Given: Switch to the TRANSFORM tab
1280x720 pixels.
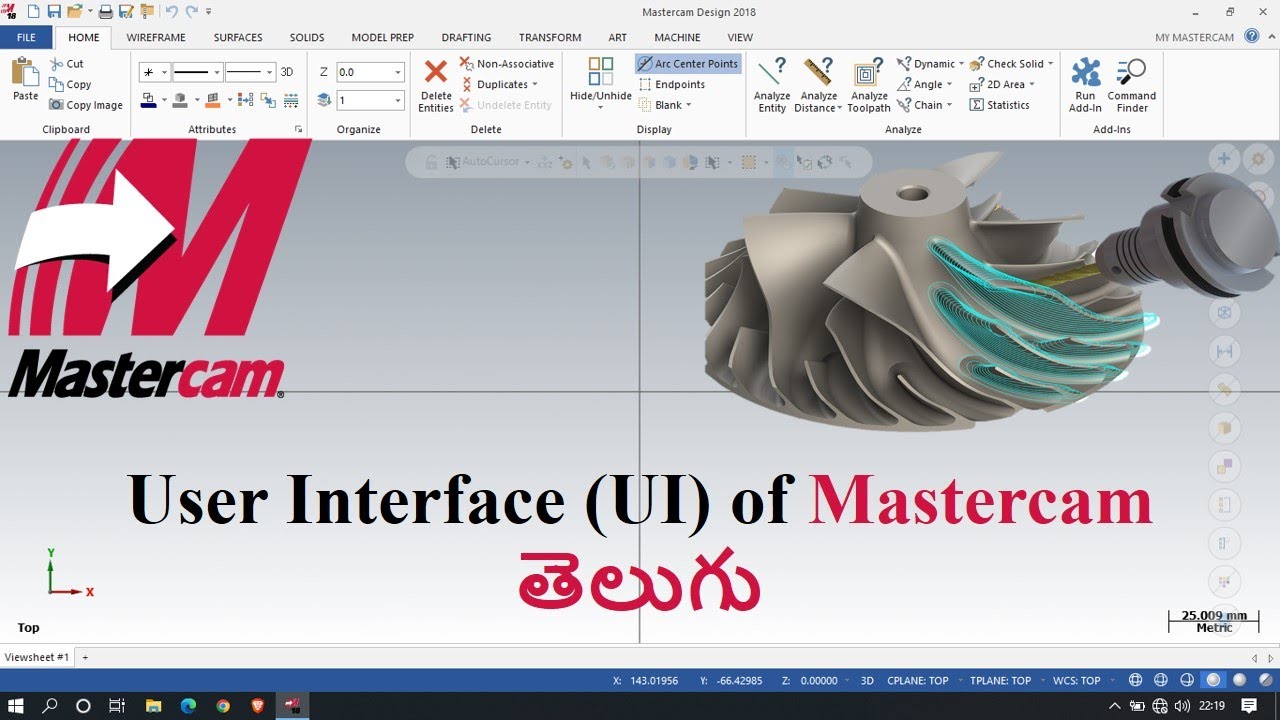Looking at the screenshot, I should [x=550, y=37].
